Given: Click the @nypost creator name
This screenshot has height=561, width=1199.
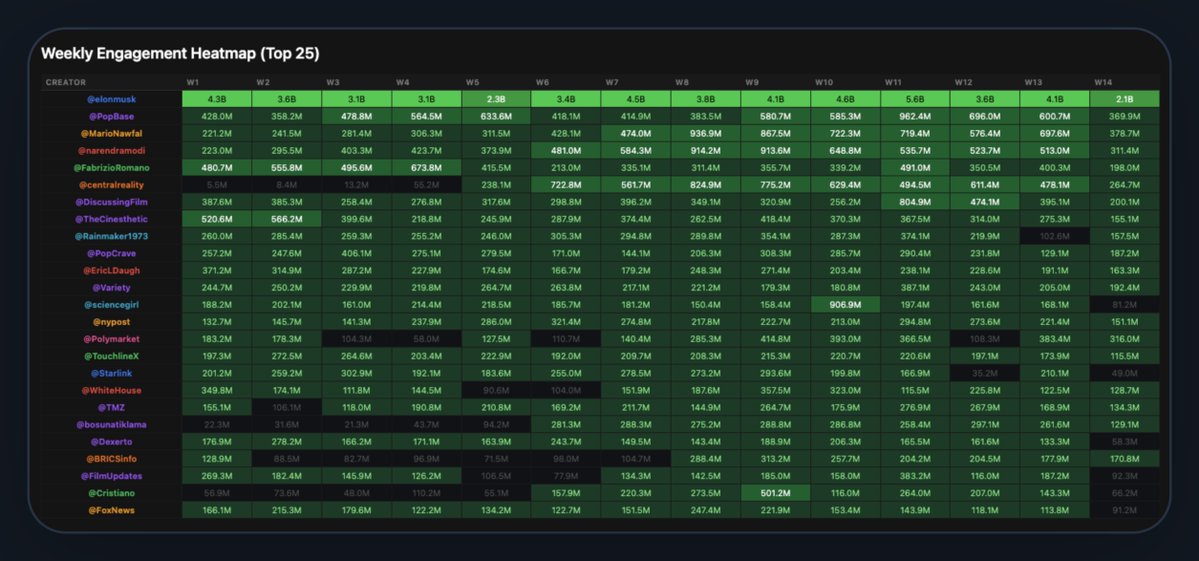Looking at the screenshot, I should [x=112, y=322].
